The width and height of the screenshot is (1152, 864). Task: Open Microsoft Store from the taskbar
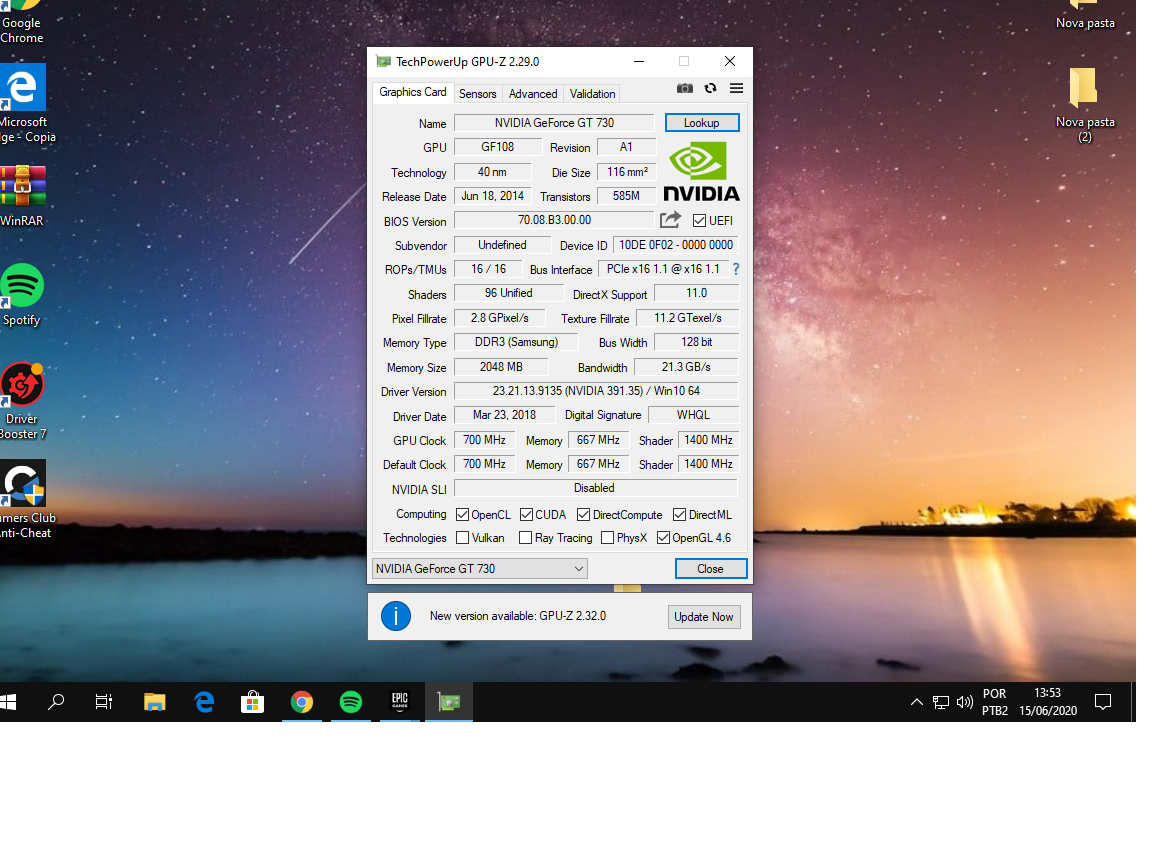(x=253, y=702)
